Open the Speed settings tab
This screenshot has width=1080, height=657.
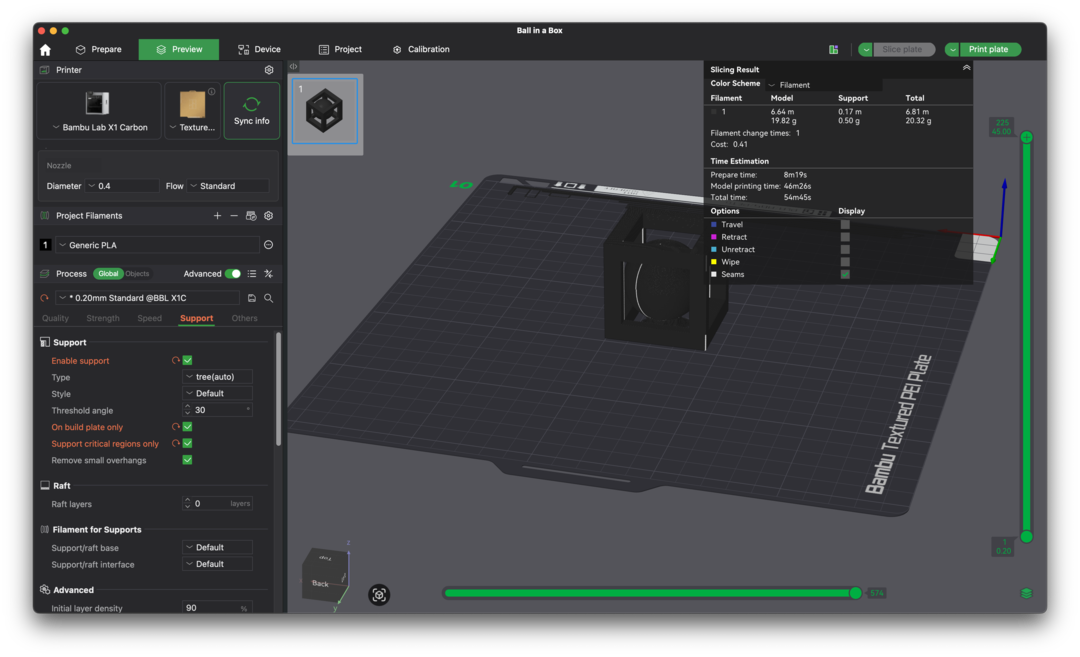point(149,318)
